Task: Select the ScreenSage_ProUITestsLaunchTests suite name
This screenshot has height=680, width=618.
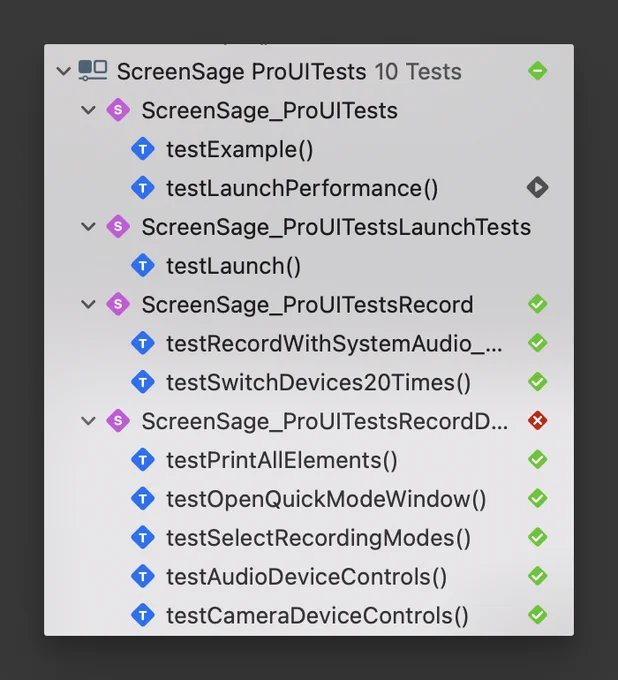Action: click(x=336, y=227)
